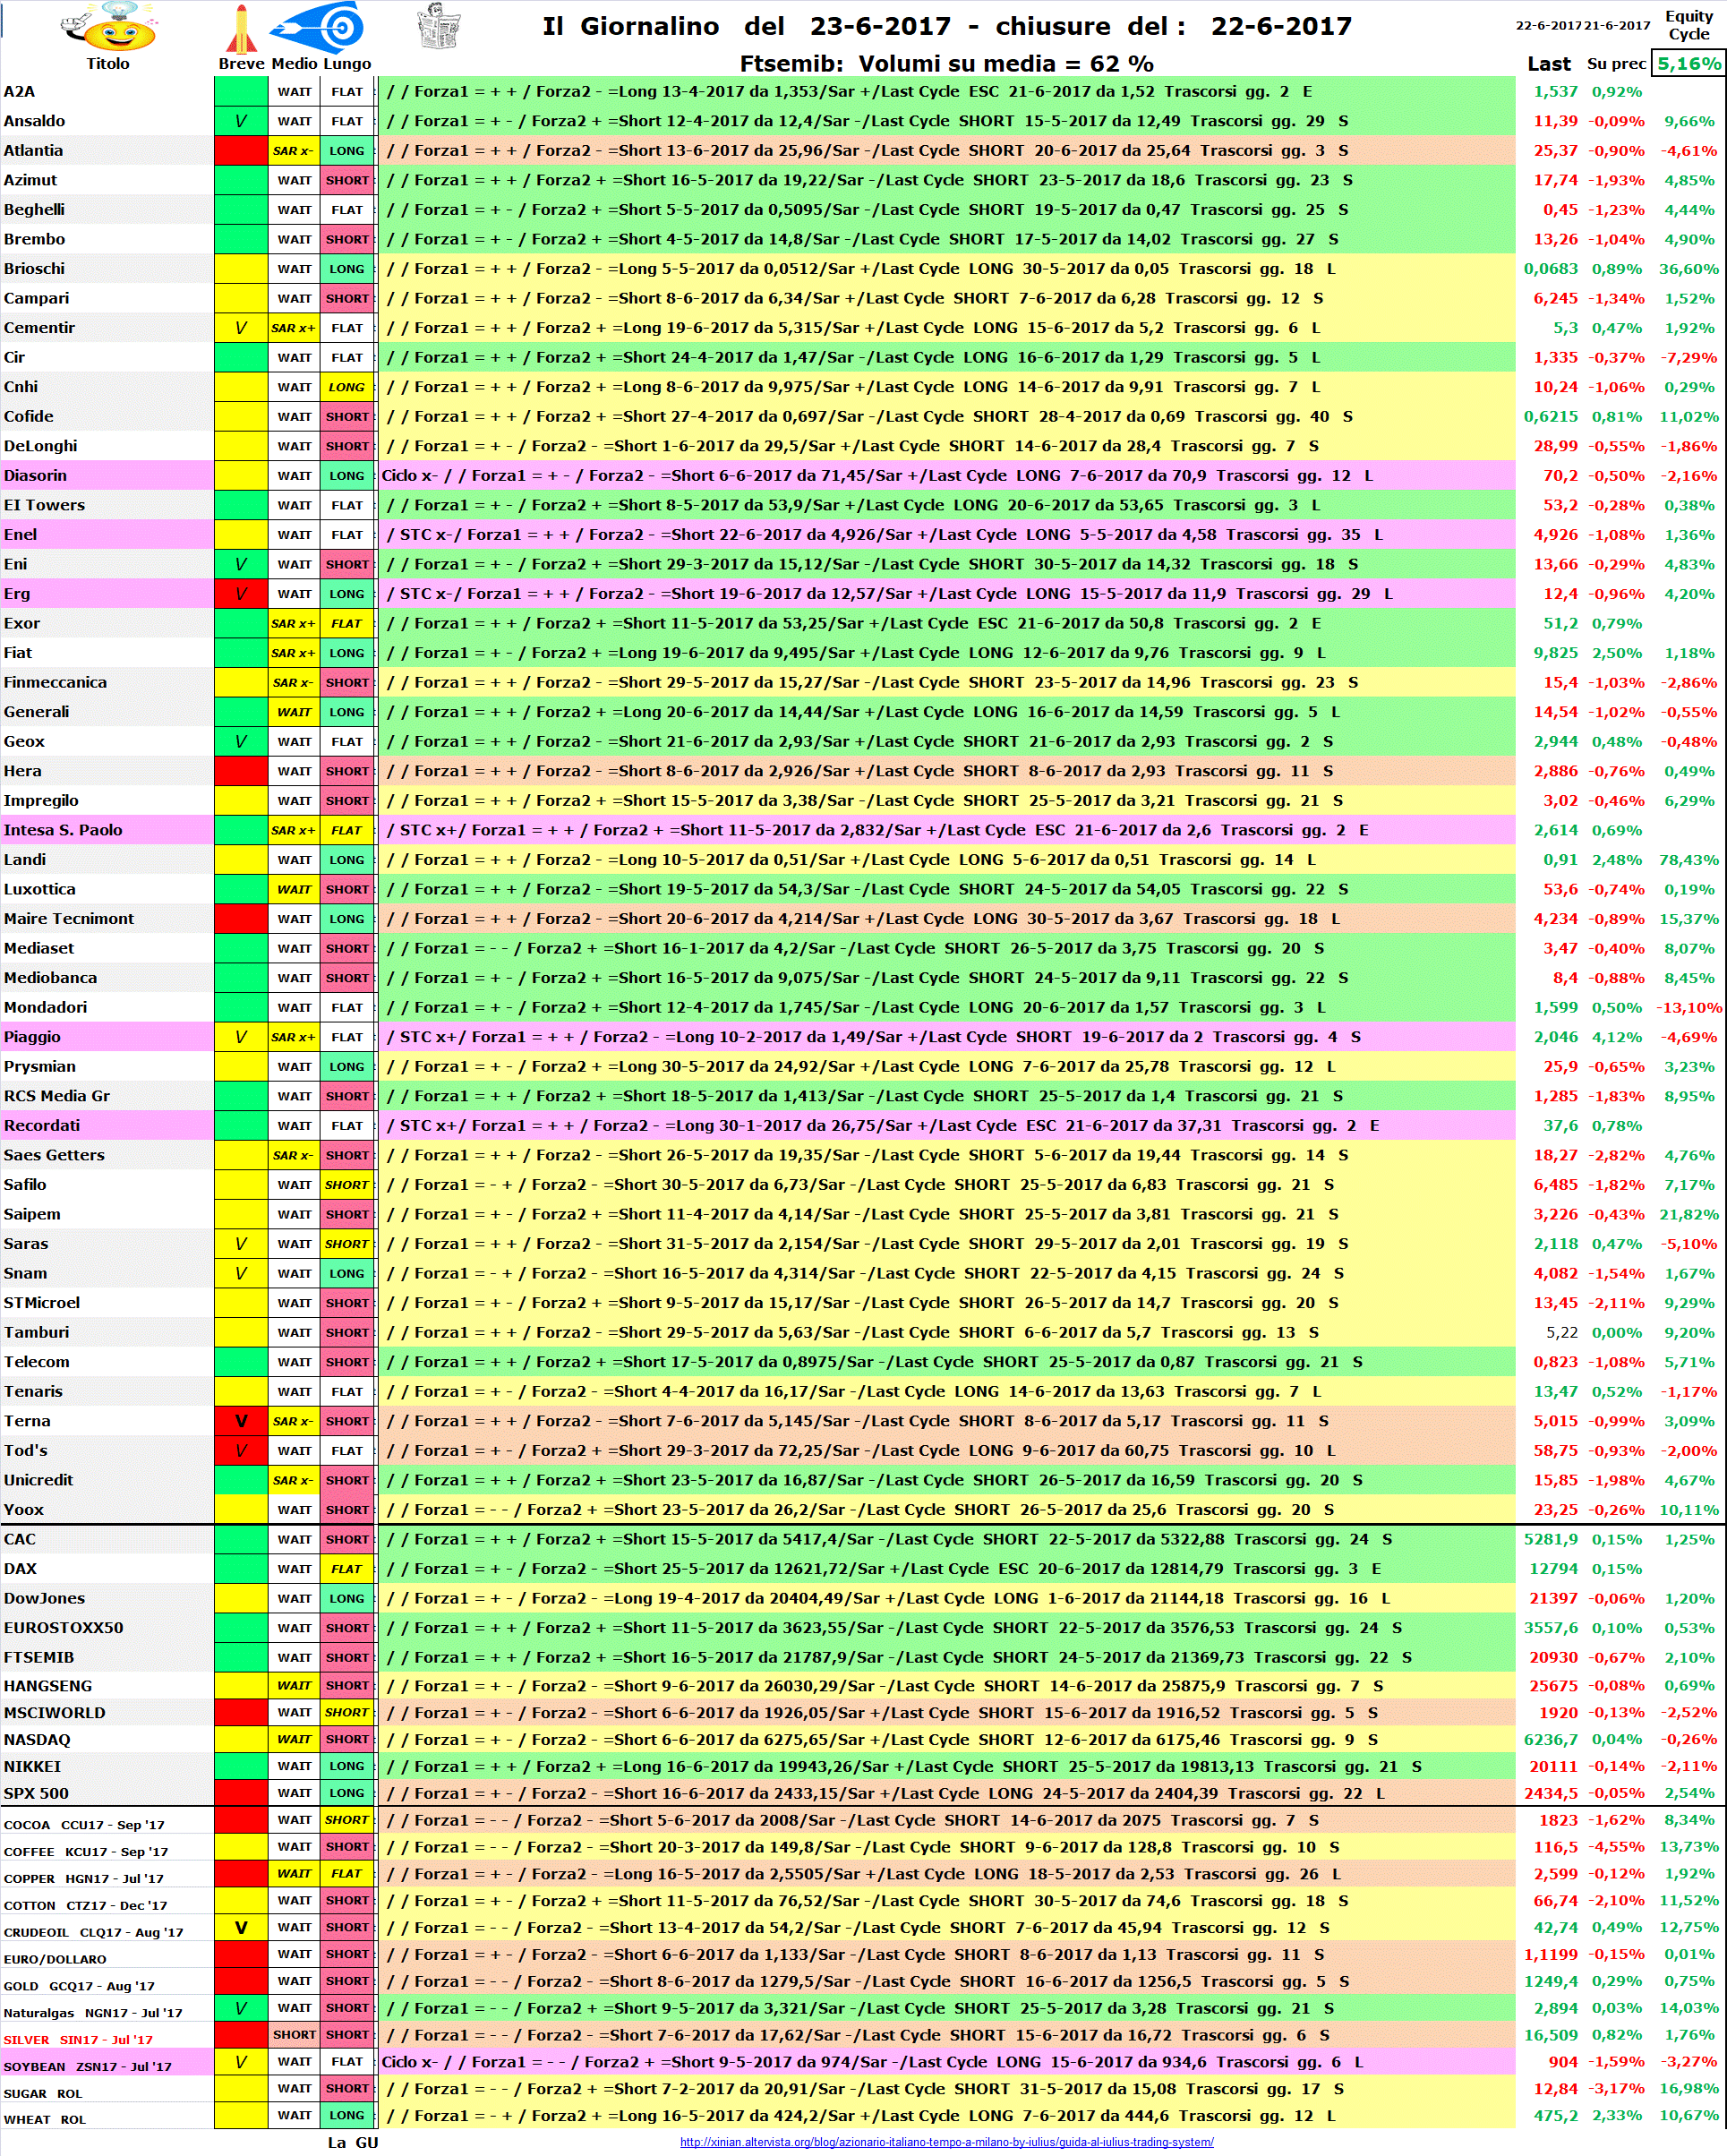This screenshot has height=2156, width=1727.
Task: Open the Iulius trading system guide link
Action: pos(946,2142)
